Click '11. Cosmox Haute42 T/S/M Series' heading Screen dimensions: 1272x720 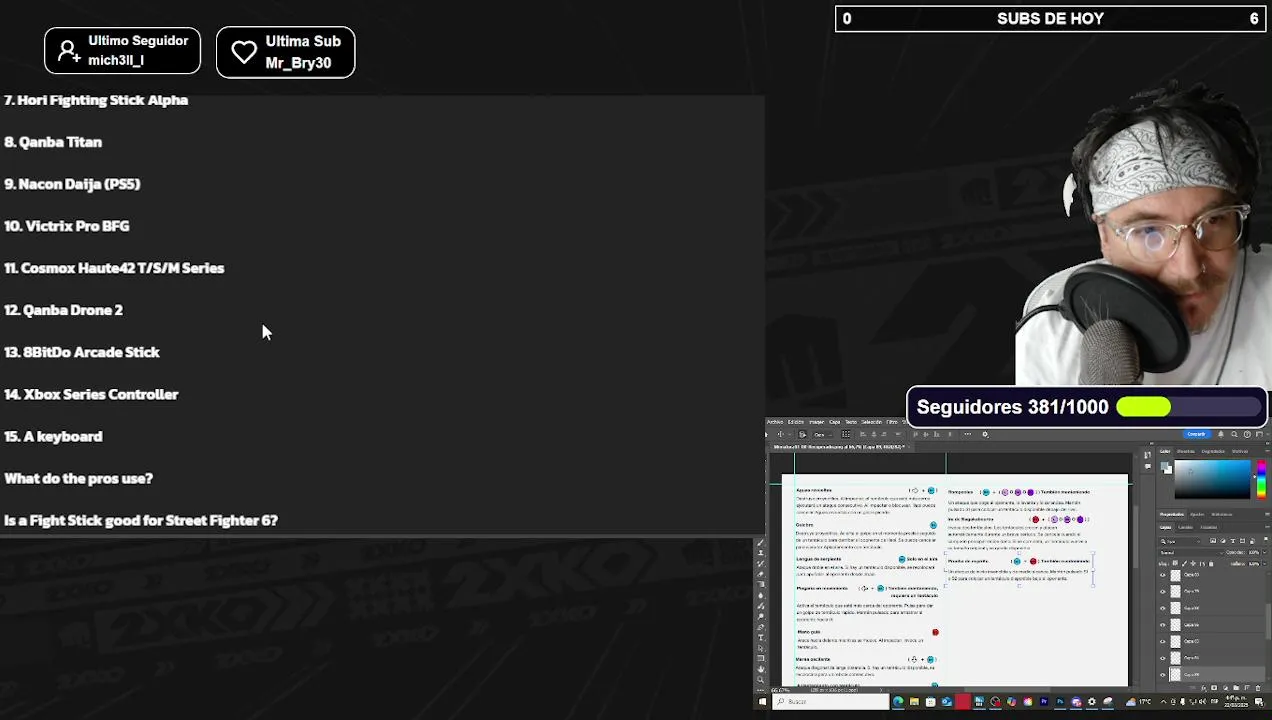(x=114, y=268)
